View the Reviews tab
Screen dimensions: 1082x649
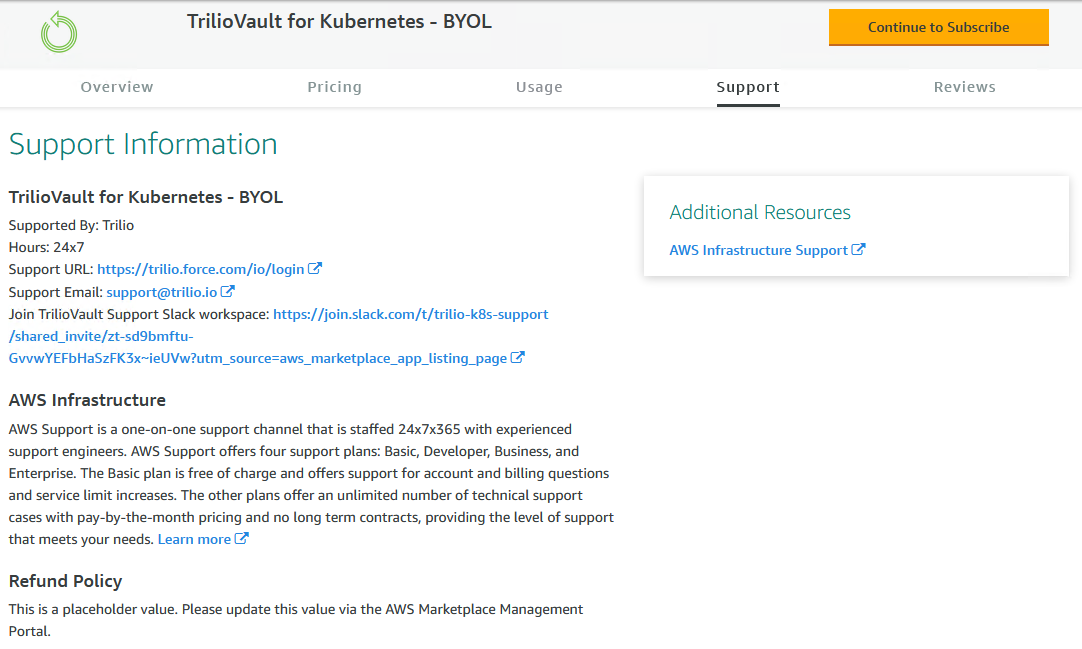click(964, 87)
